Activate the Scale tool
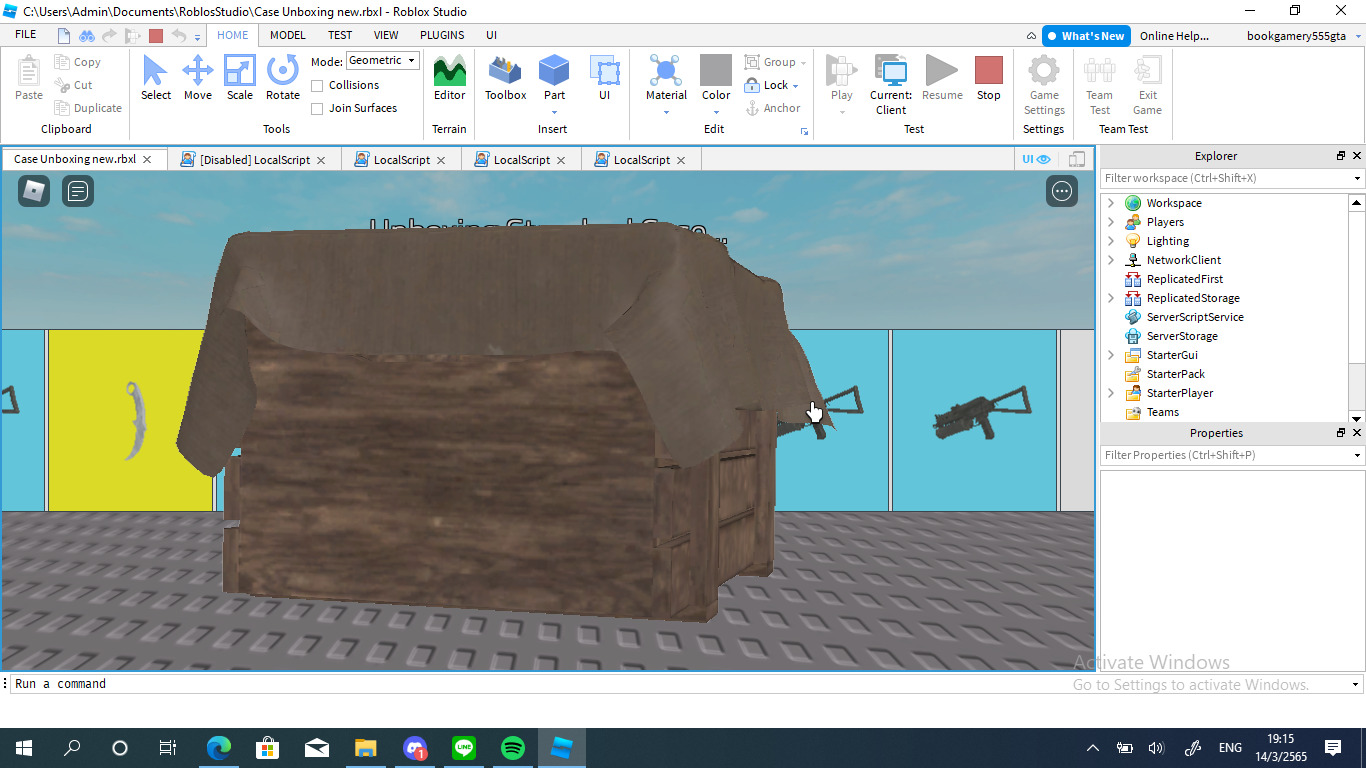The height and width of the screenshot is (768, 1366). tap(240, 78)
